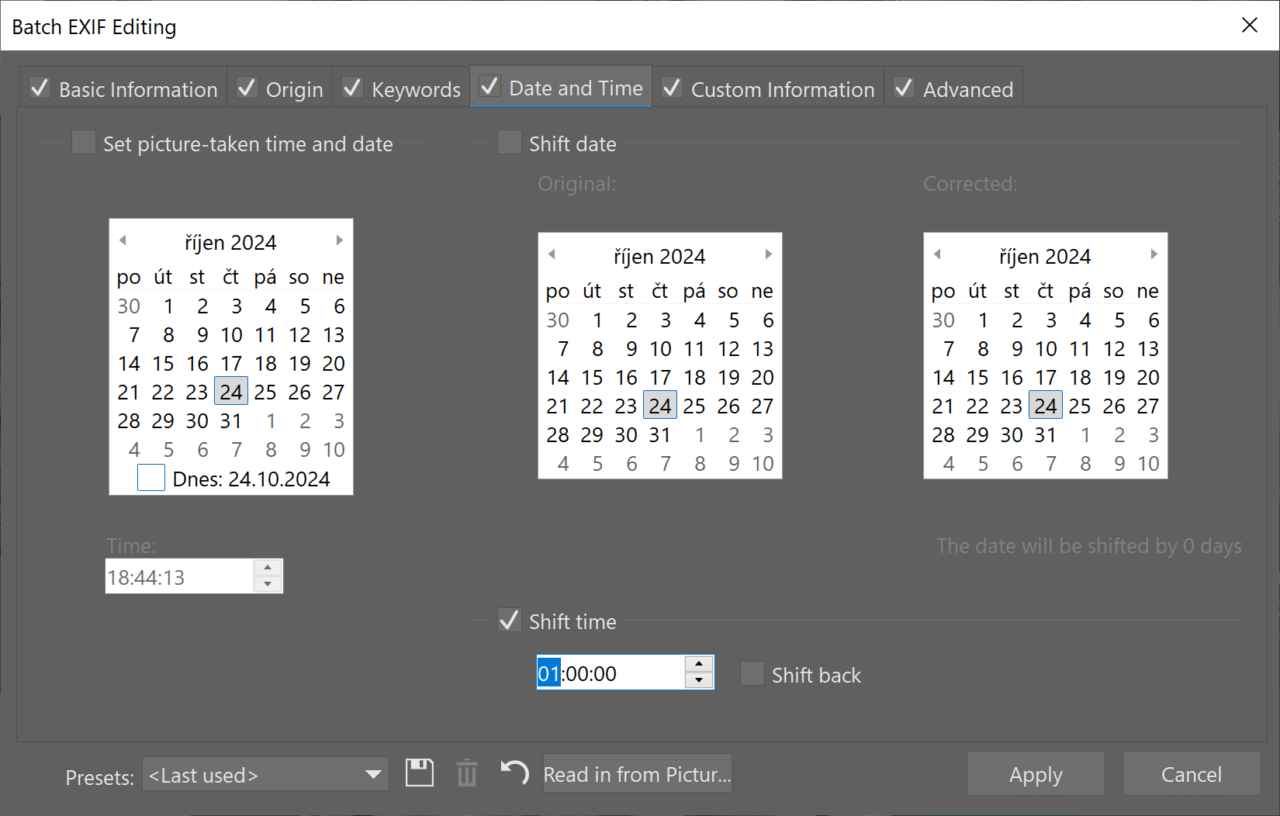Go to next month on picture-taken calendar
The width and height of the screenshot is (1280, 816).
[339, 240]
